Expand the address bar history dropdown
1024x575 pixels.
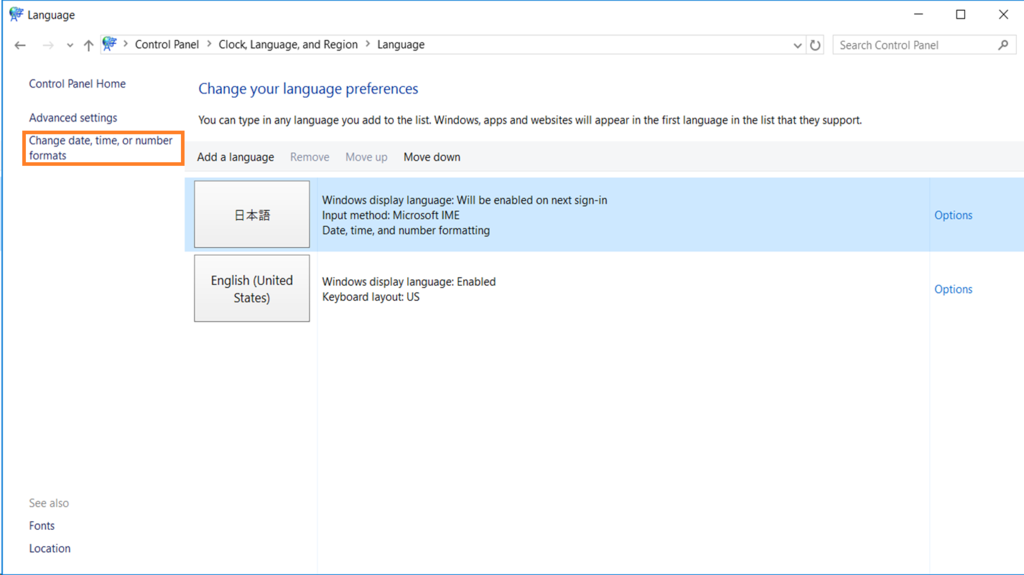[797, 45]
